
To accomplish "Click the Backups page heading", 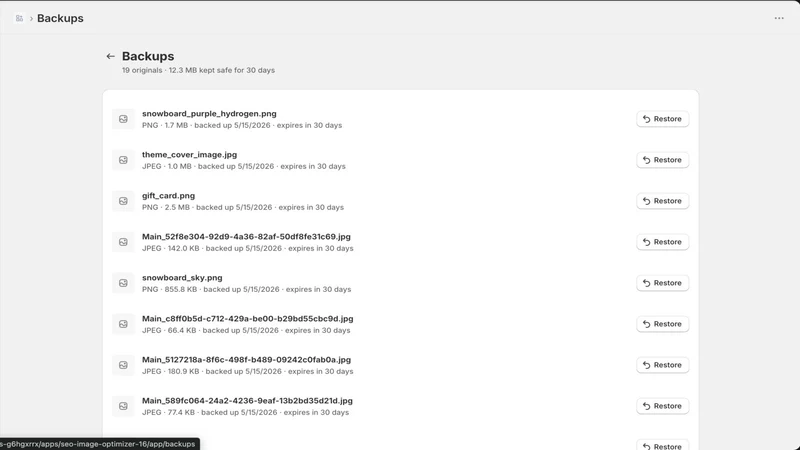I will (x=148, y=56).
